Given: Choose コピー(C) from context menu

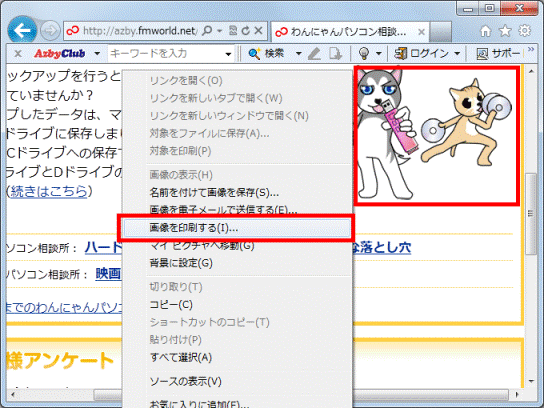Looking at the screenshot, I should [171, 305].
